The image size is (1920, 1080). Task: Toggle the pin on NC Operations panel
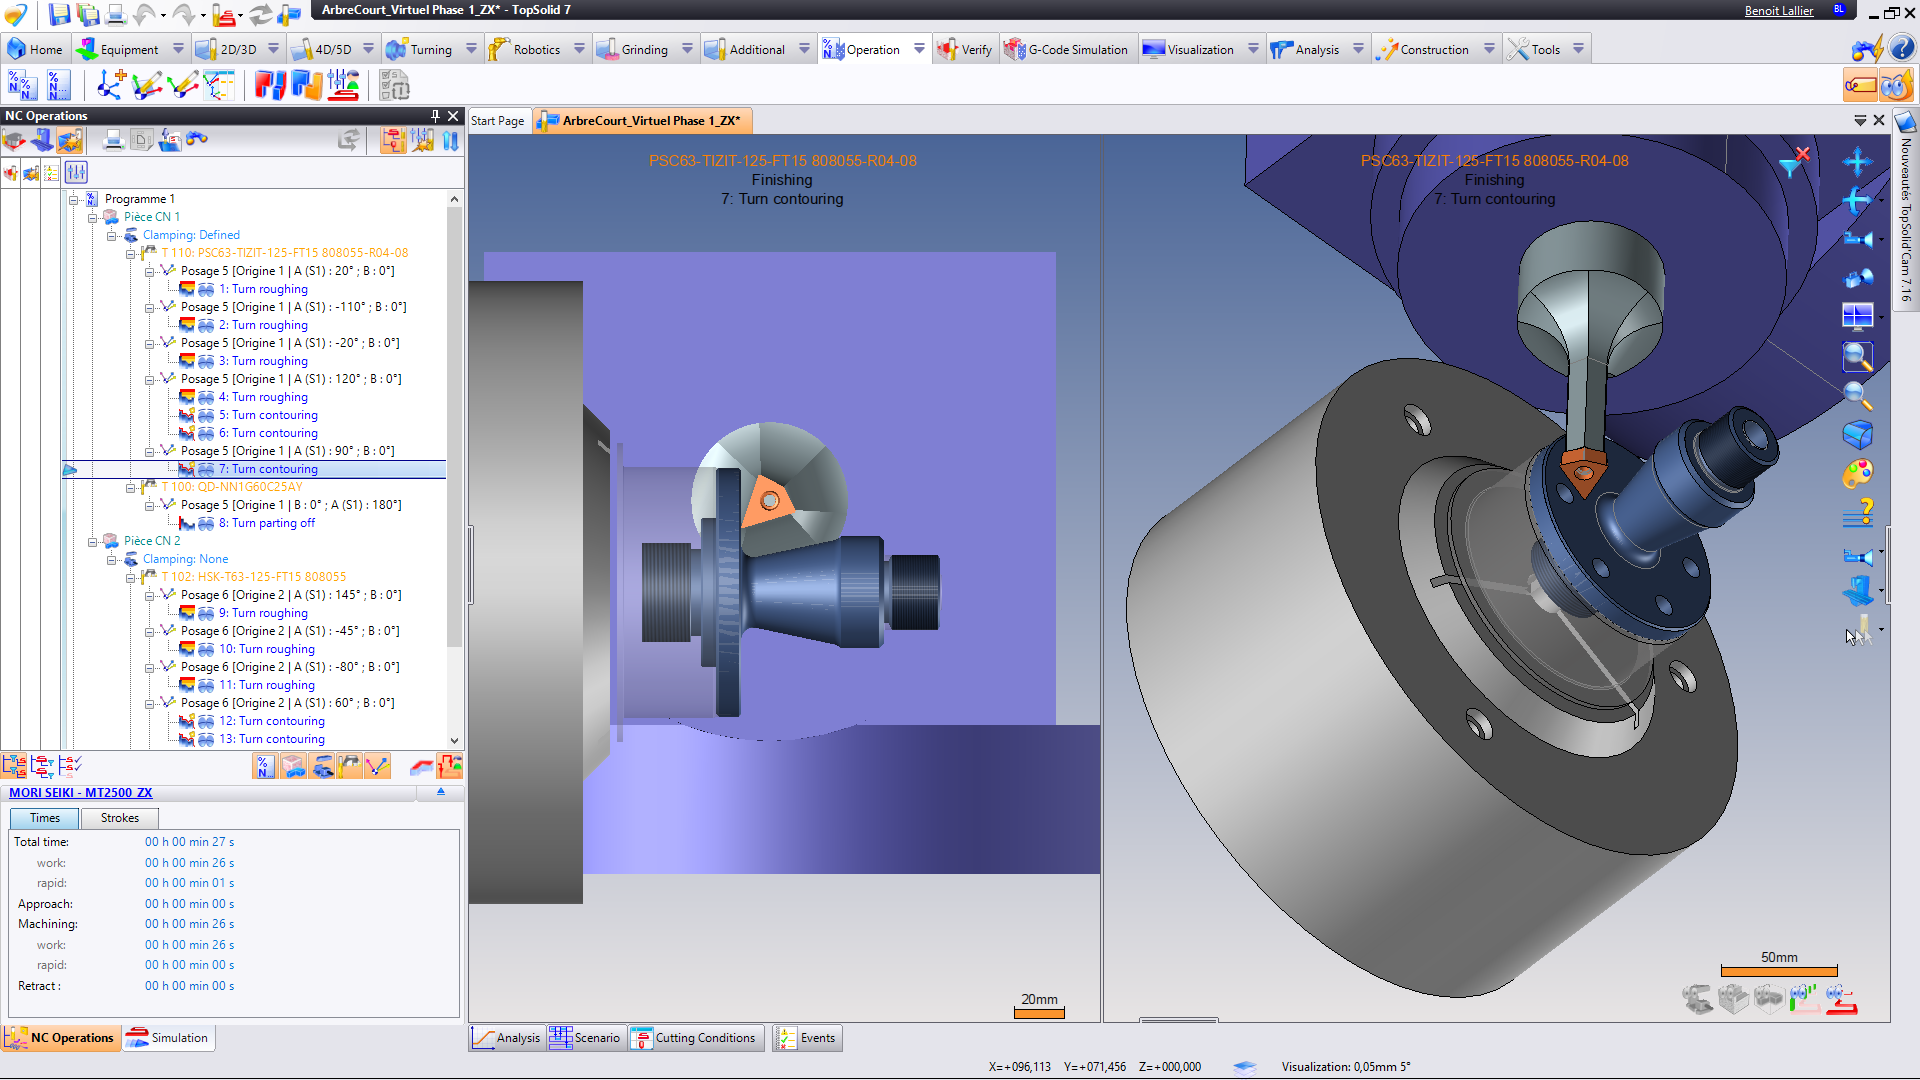point(435,116)
